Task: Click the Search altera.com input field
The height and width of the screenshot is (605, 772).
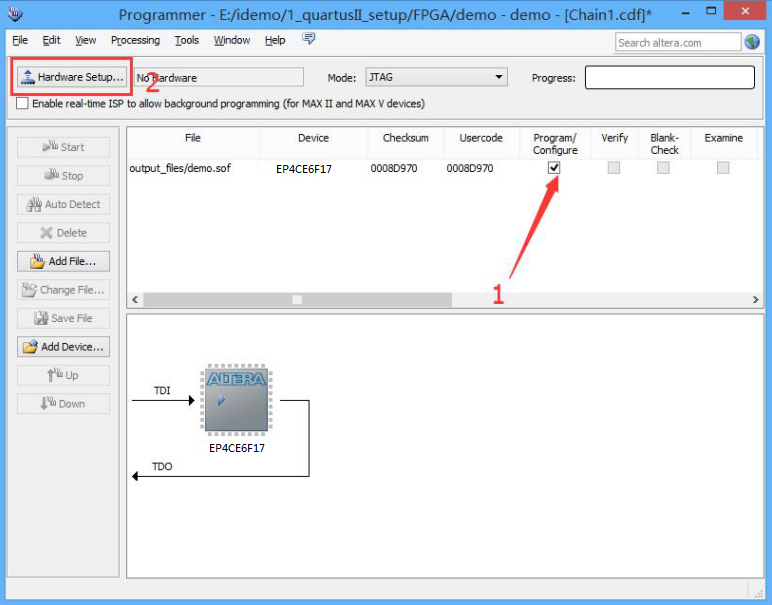Action: coord(677,42)
